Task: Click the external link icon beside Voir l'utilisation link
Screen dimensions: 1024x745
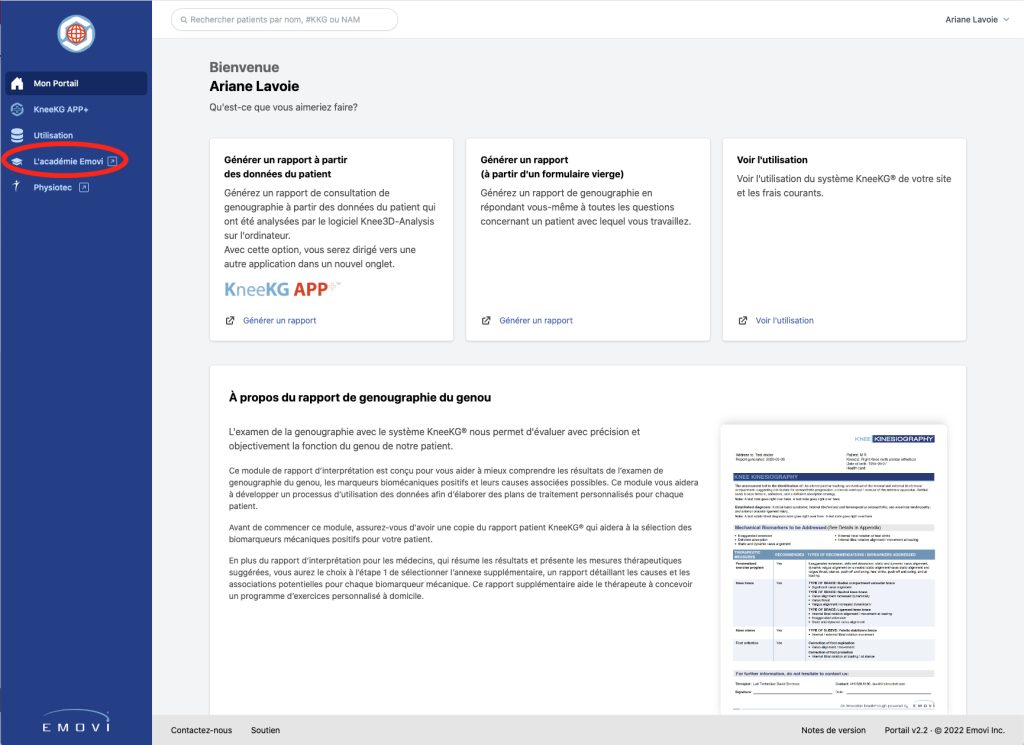Action: pos(743,321)
